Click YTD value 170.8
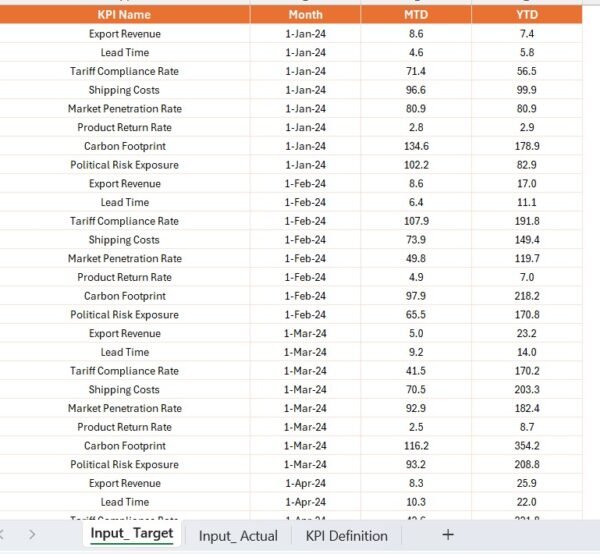 tap(527, 315)
